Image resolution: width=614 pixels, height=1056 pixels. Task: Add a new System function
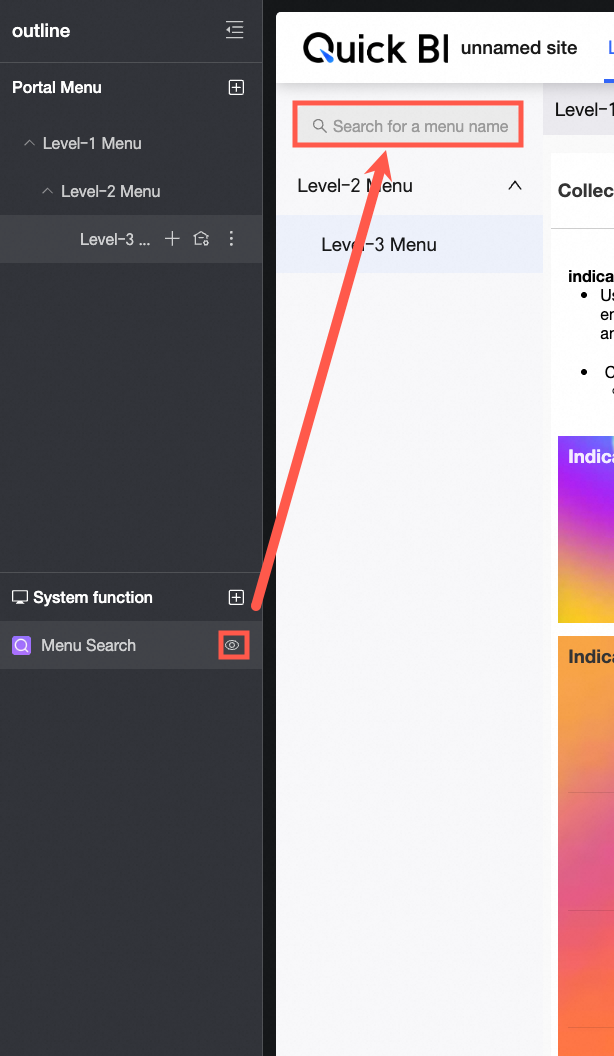236,597
